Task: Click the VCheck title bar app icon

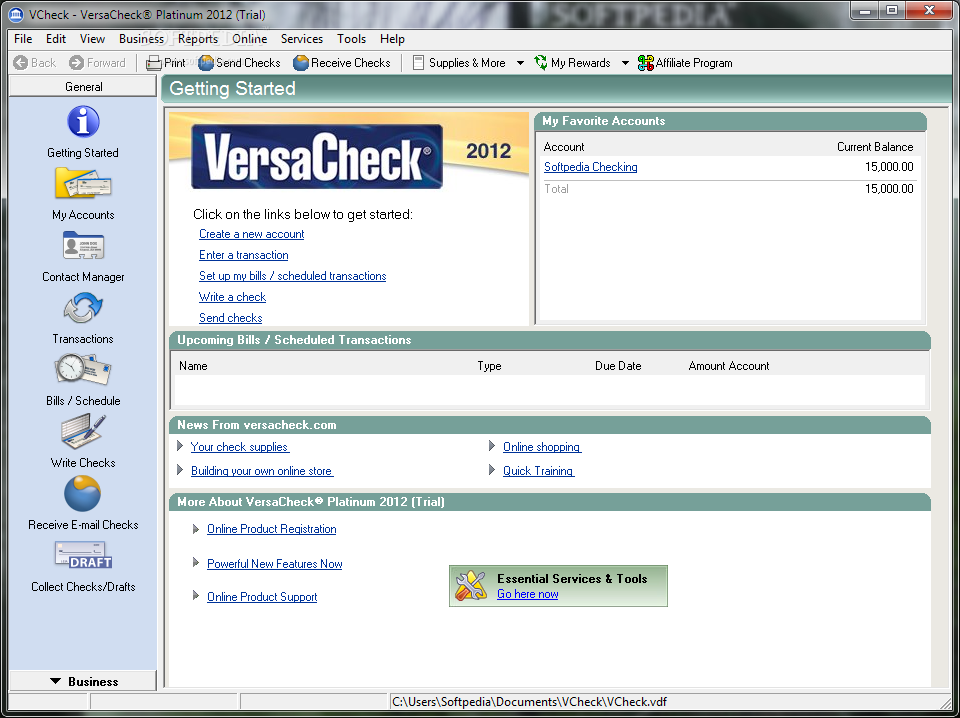Action: pos(16,14)
